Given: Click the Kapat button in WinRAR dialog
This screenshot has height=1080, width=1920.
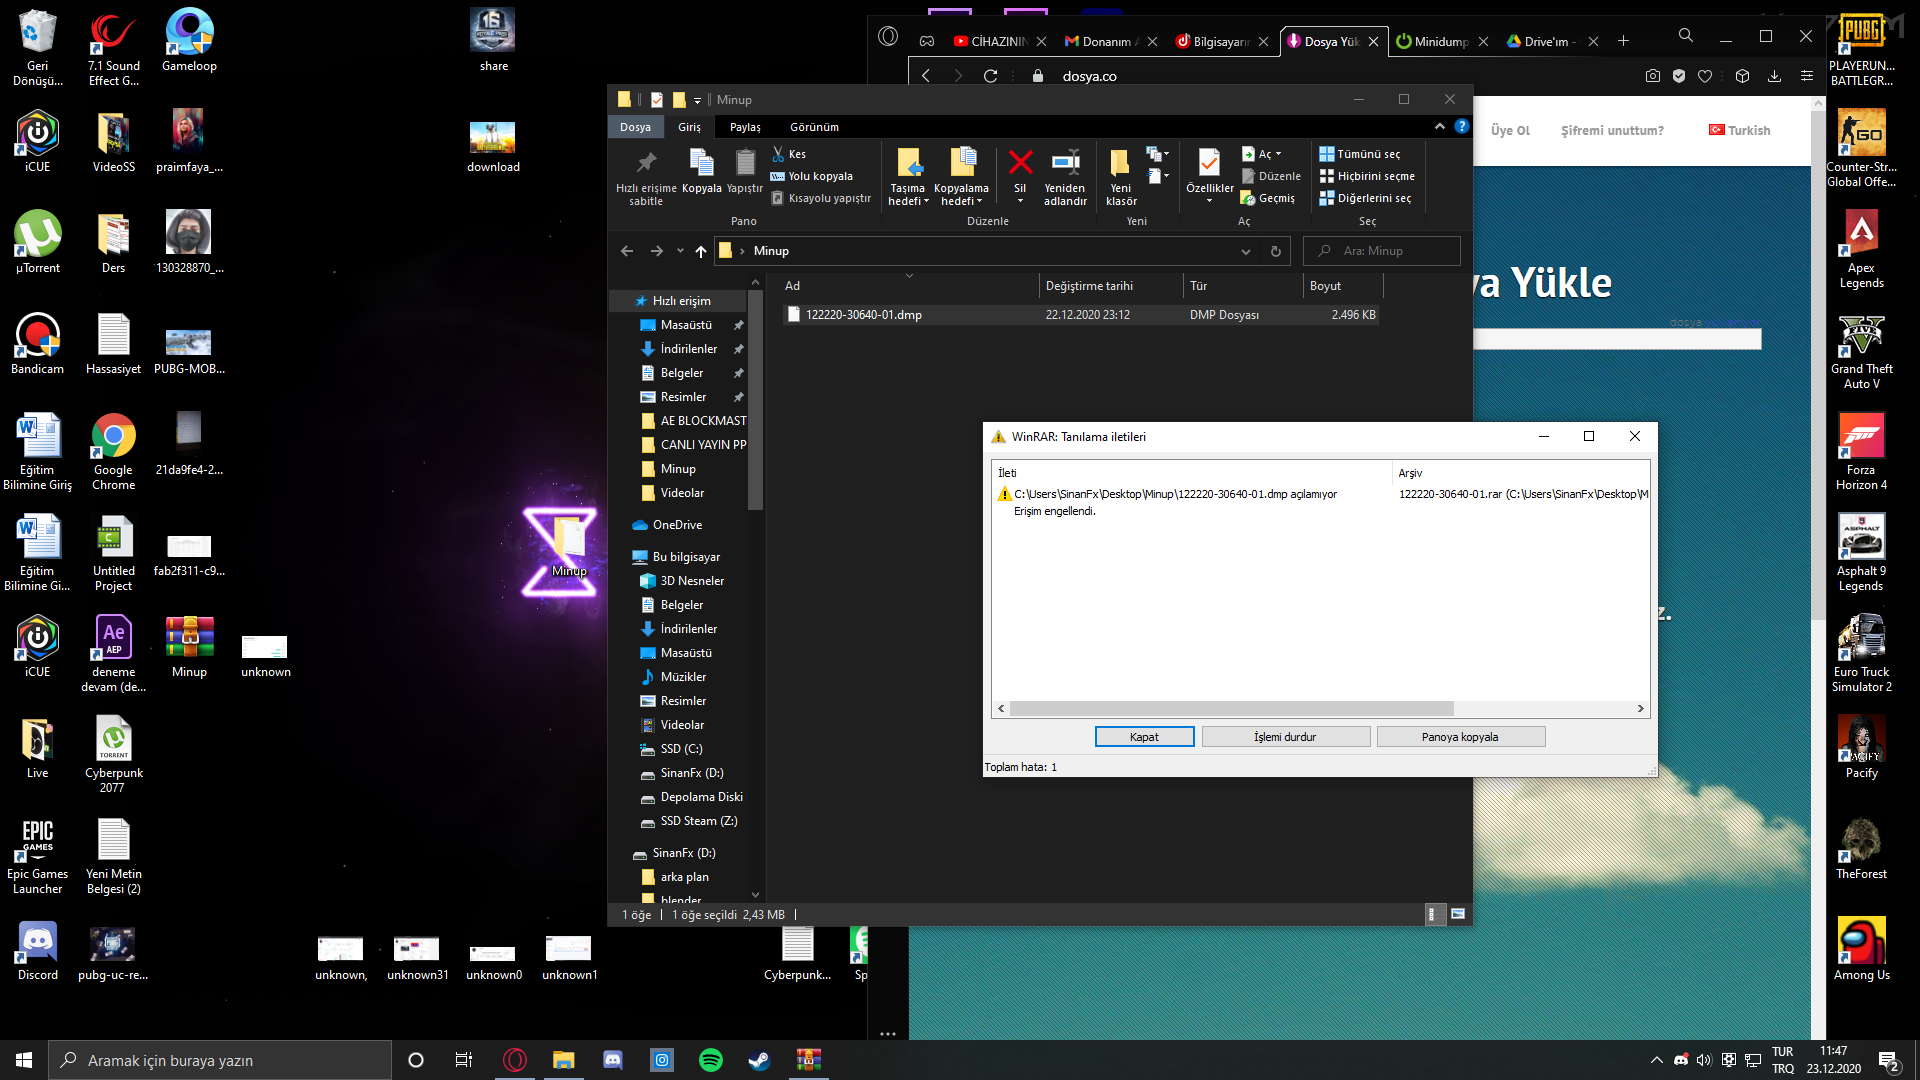Looking at the screenshot, I should [1144, 737].
